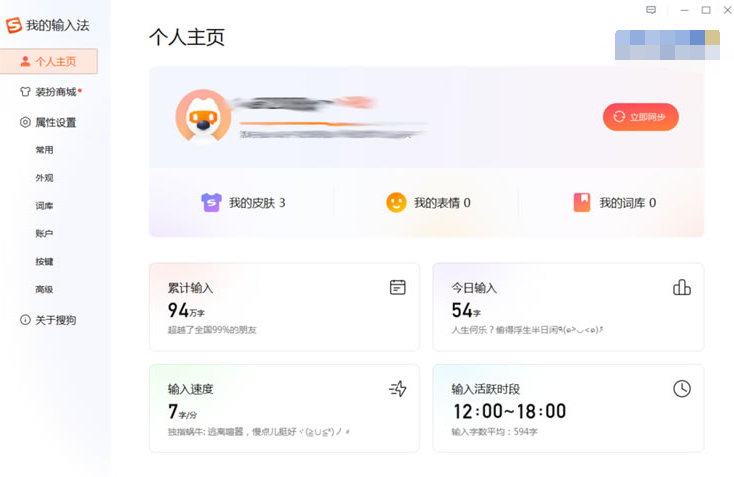The width and height of the screenshot is (734, 477).
Task: Click the 今日输入 card title
Action: point(474,288)
